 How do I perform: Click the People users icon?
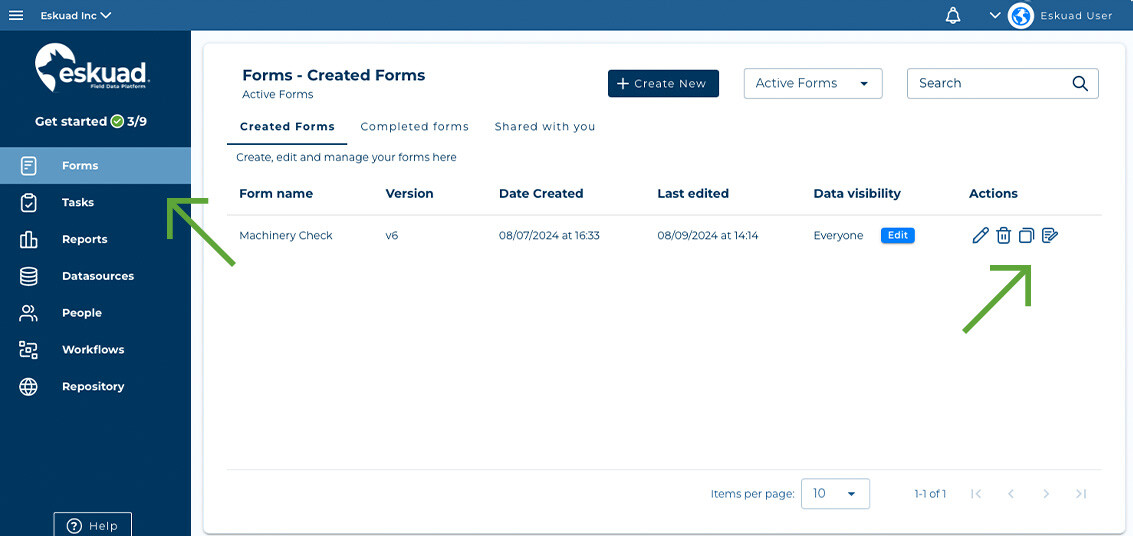tap(28, 313)
